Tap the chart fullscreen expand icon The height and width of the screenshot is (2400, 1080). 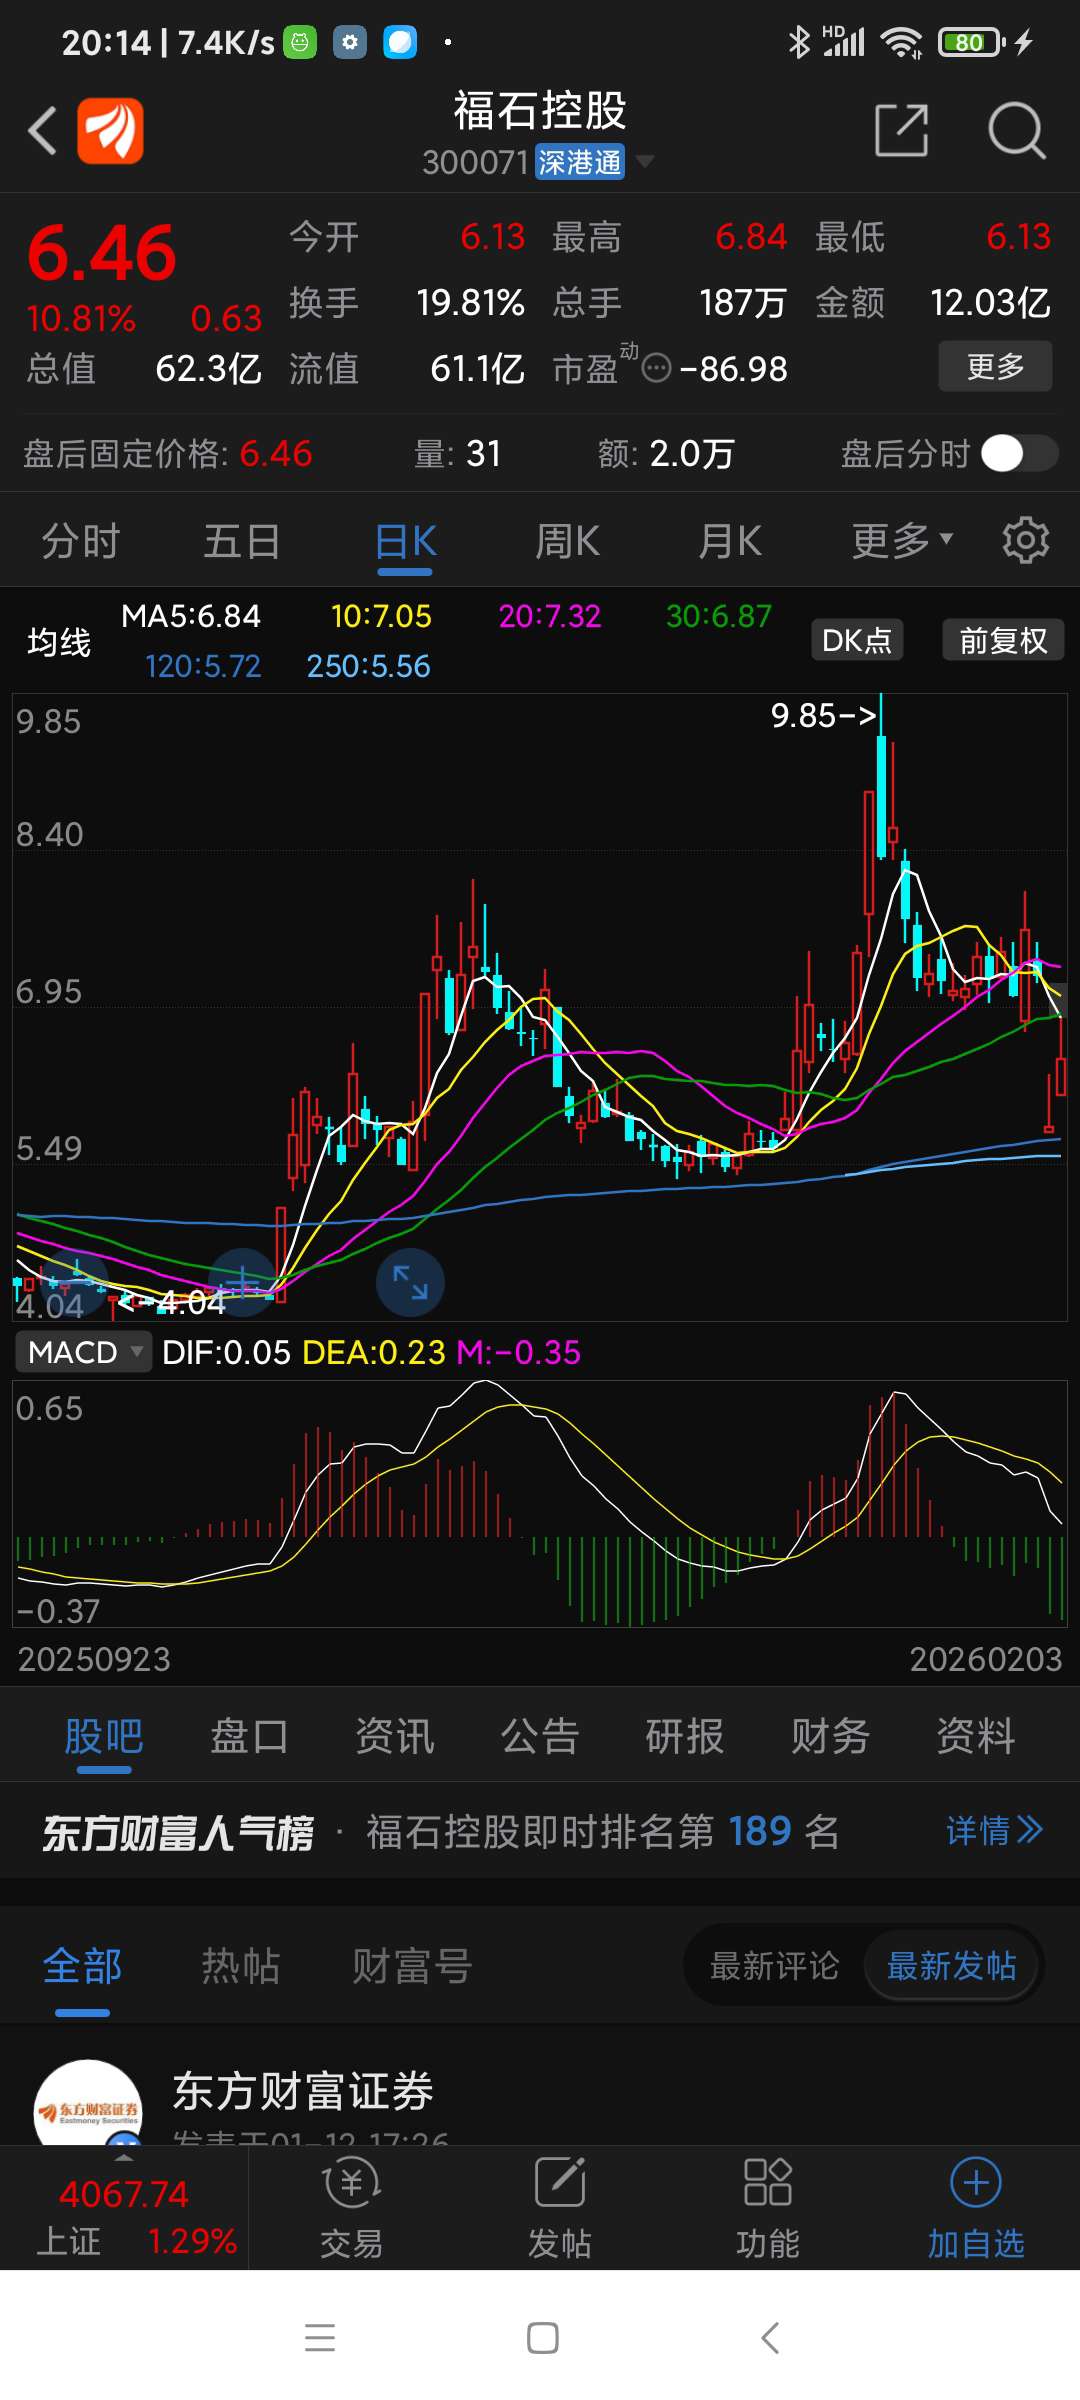(x=410, y=1282)
